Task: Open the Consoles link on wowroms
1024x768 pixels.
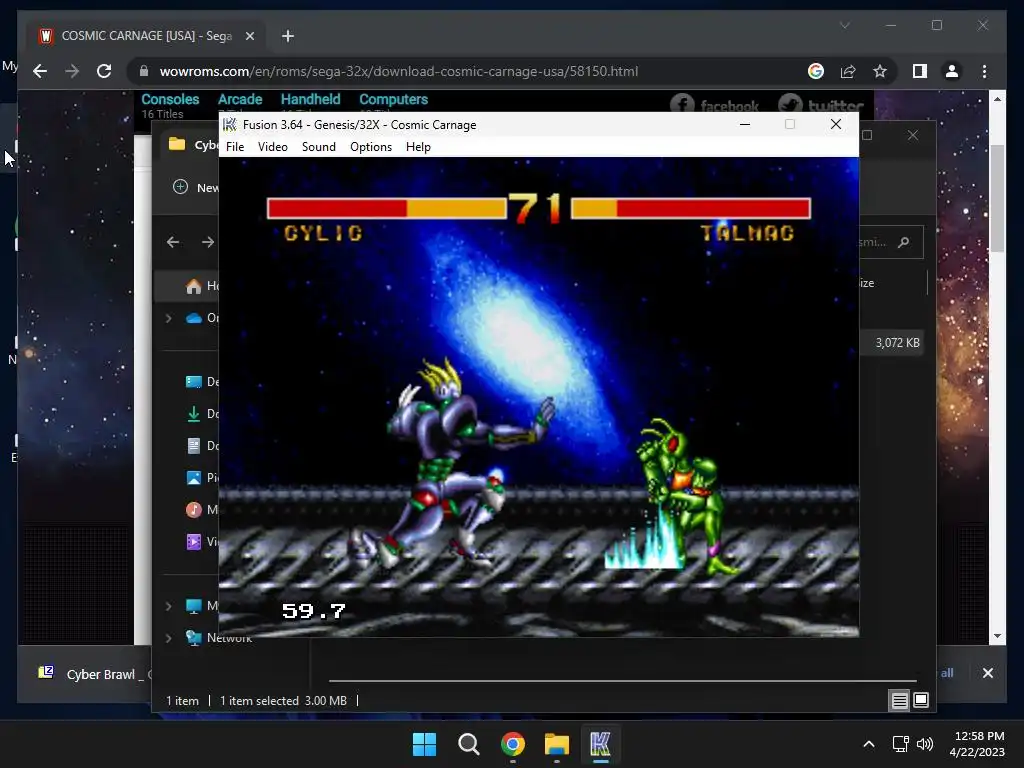Action: point(170,99)
